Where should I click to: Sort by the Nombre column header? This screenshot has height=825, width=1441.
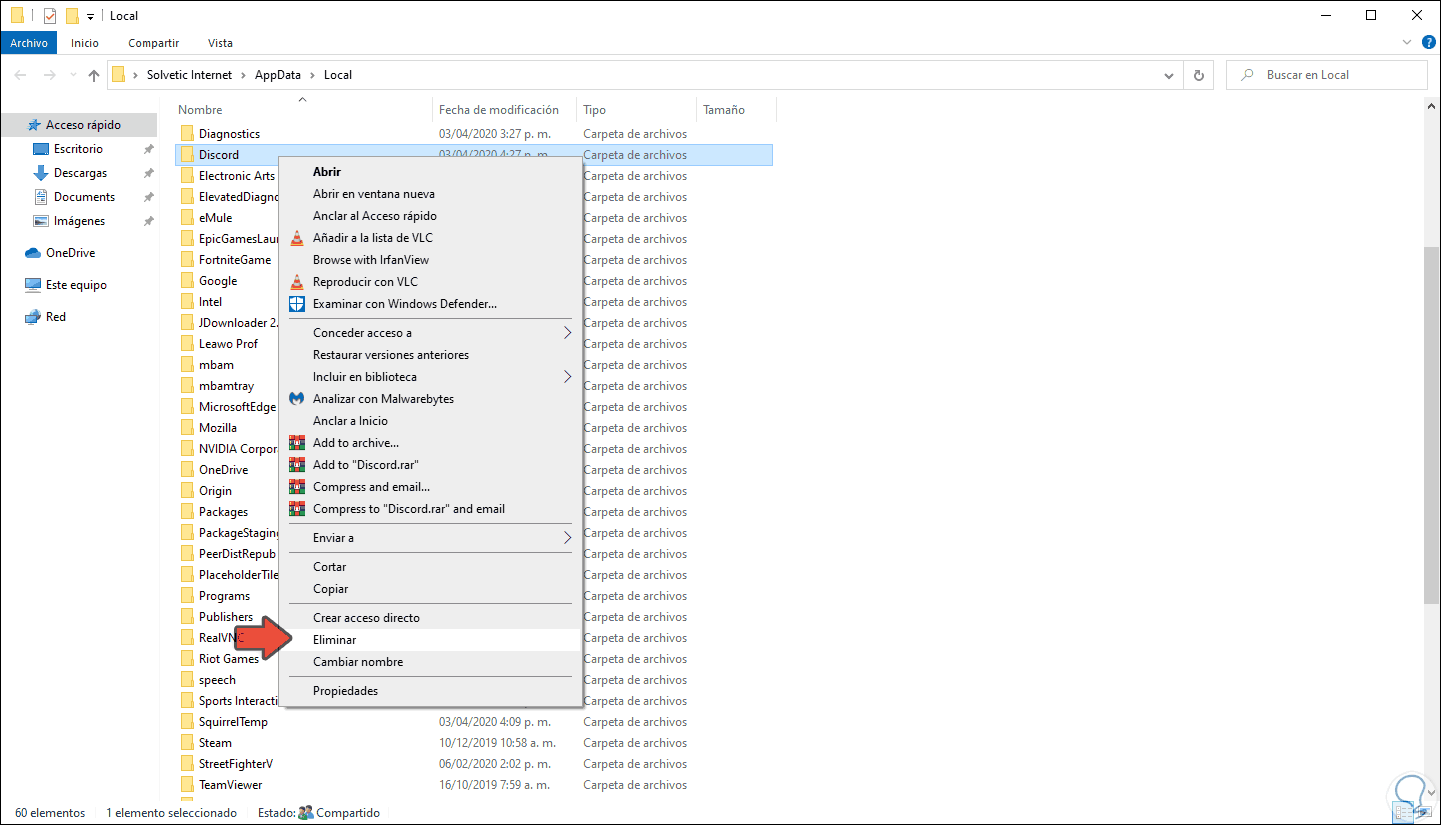point(303,110)
